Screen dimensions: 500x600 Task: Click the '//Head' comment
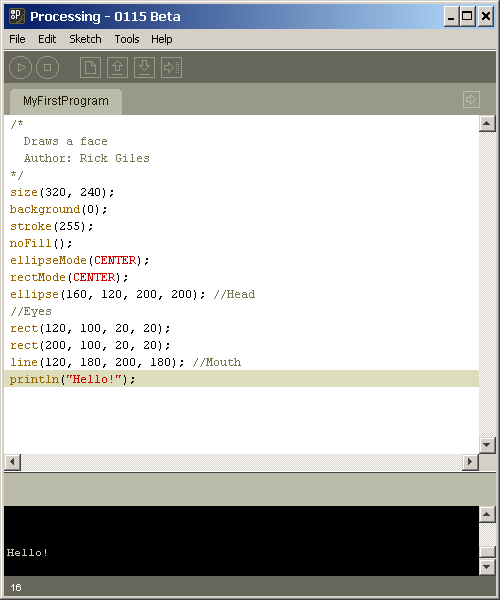tap(234, 294)
